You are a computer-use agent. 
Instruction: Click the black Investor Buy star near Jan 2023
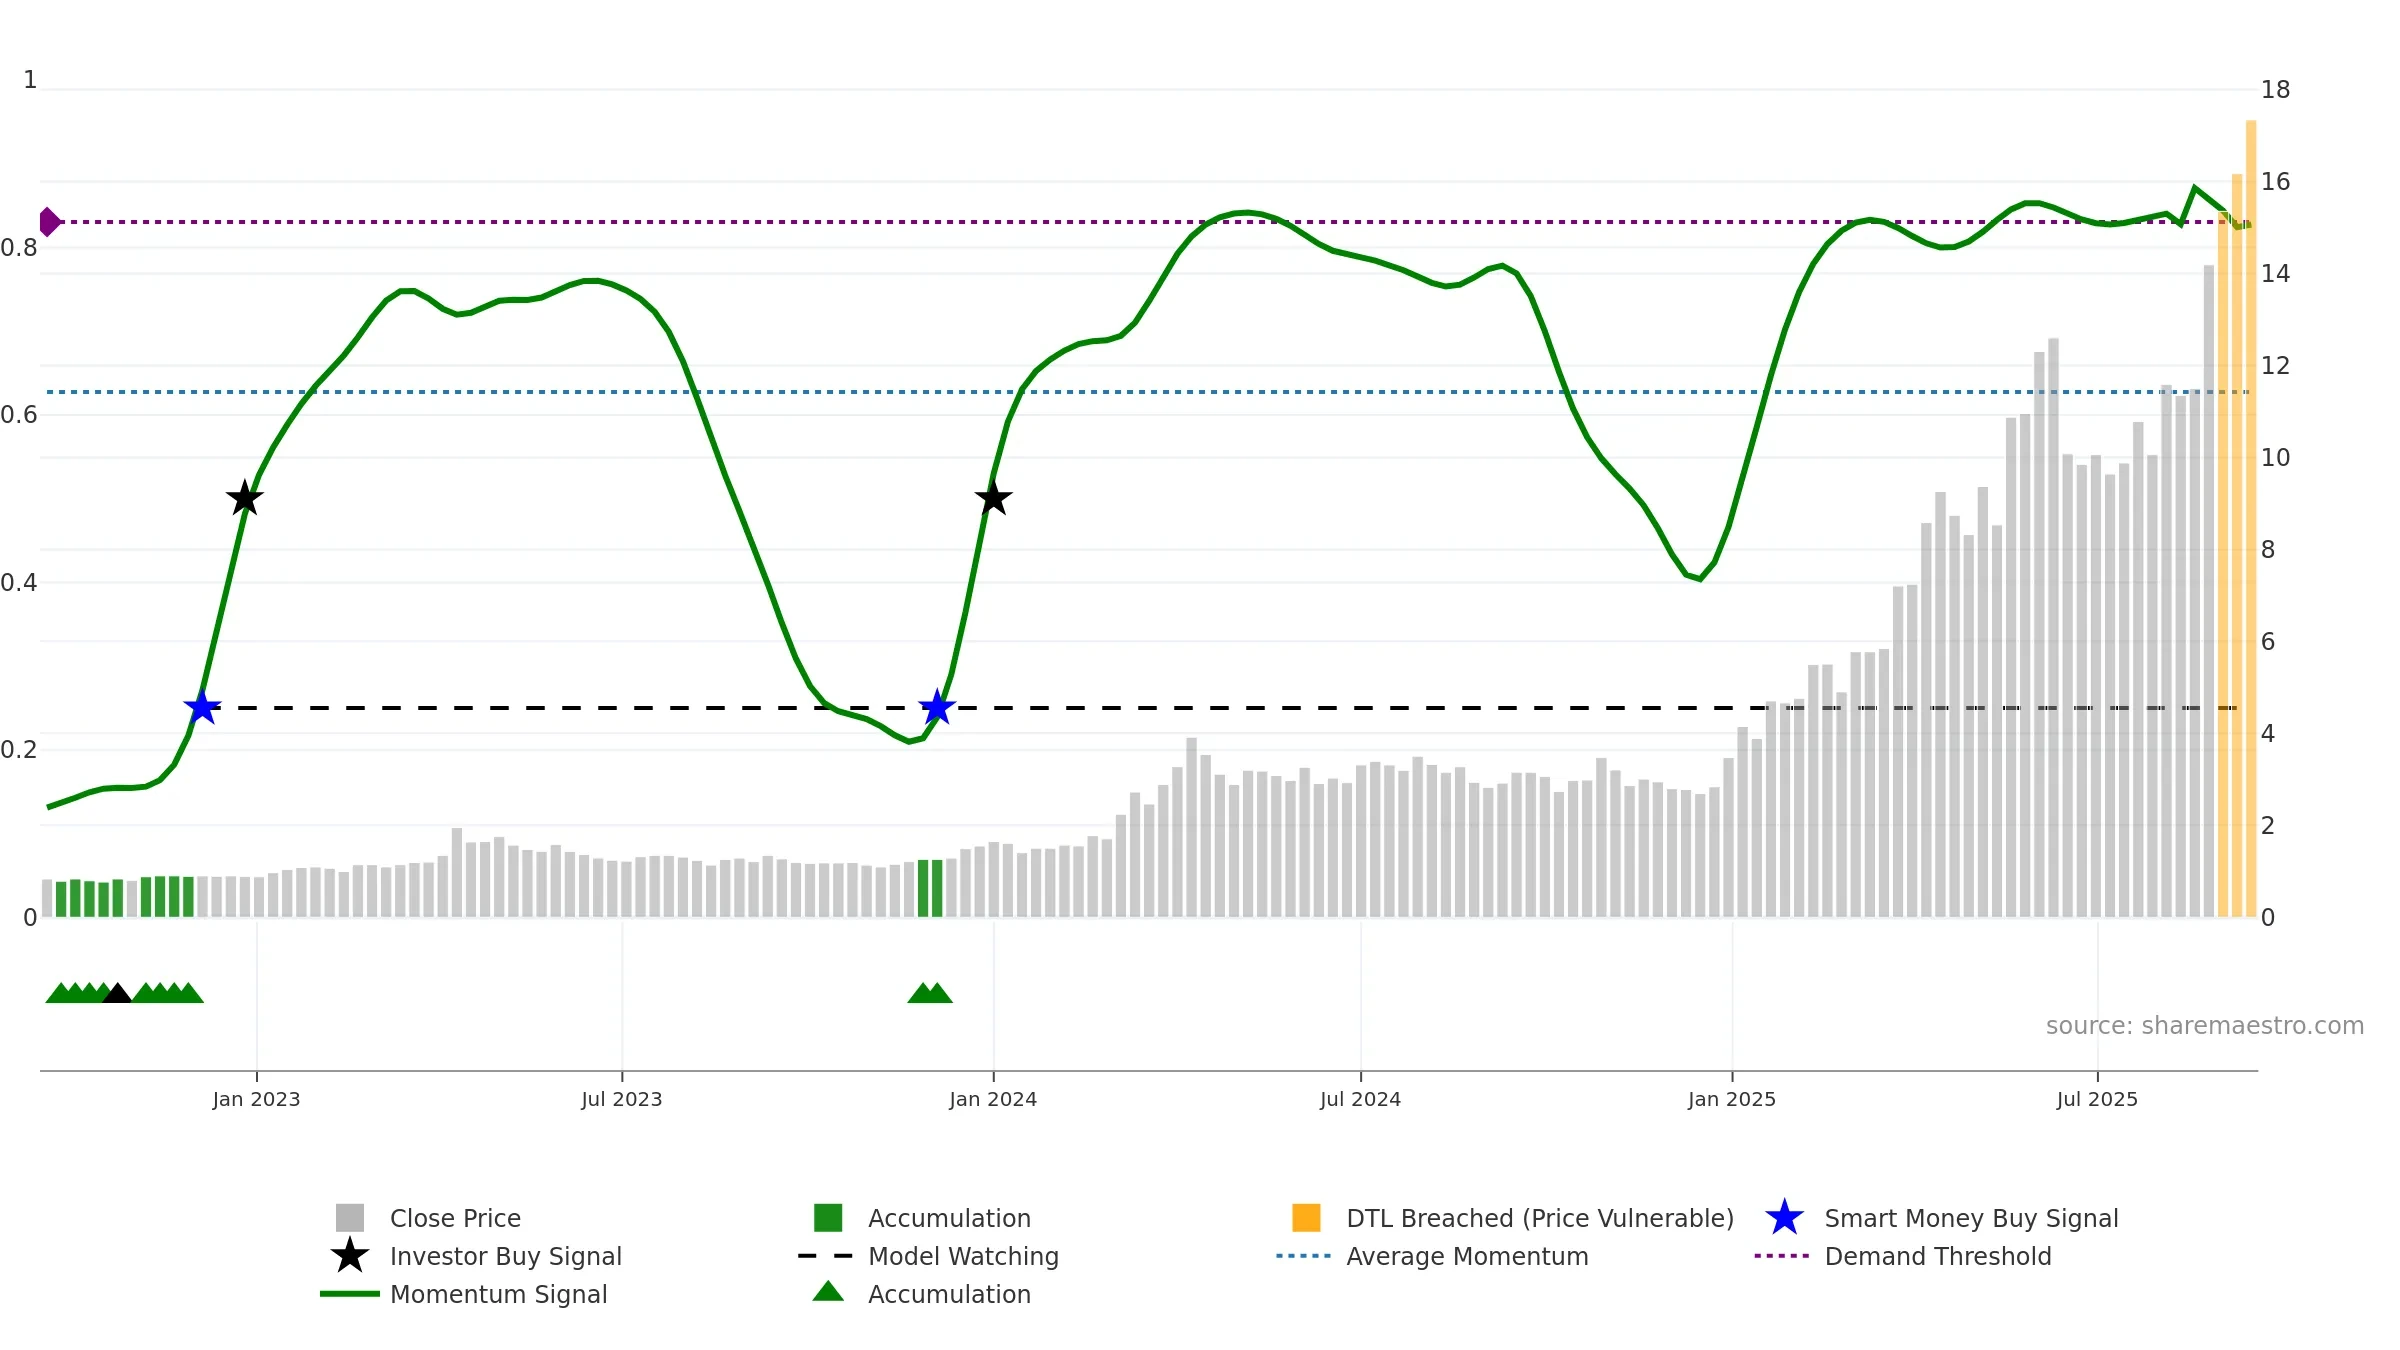pyautogui.click(x=245, y=497)
